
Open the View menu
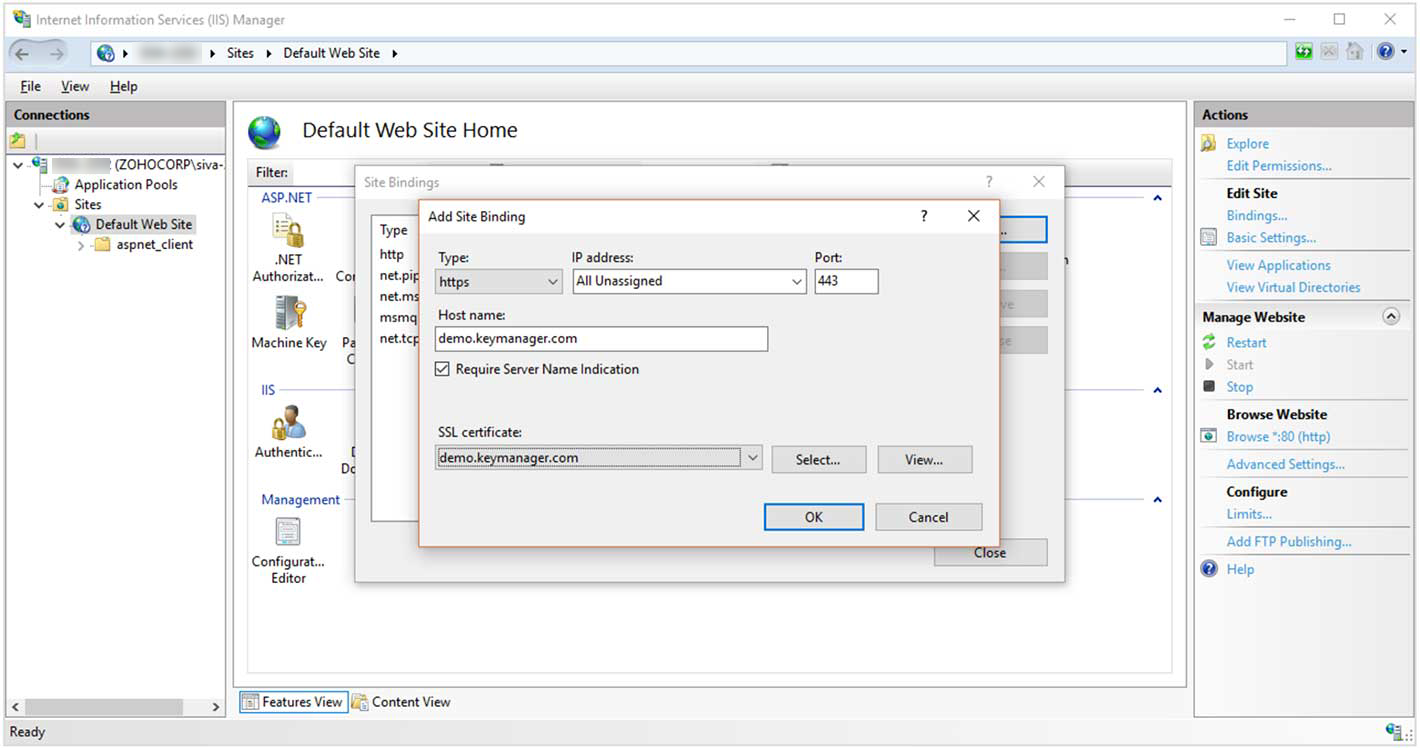(x=75, y=86)
